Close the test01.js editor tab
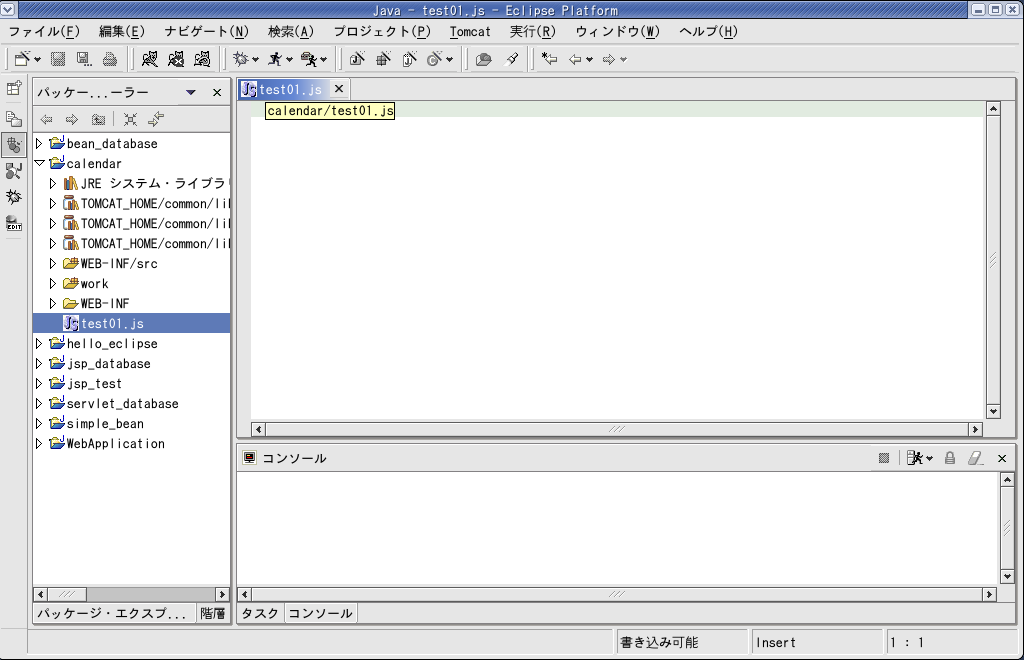This screenshot has height=660, width=1024. (338, 89)
